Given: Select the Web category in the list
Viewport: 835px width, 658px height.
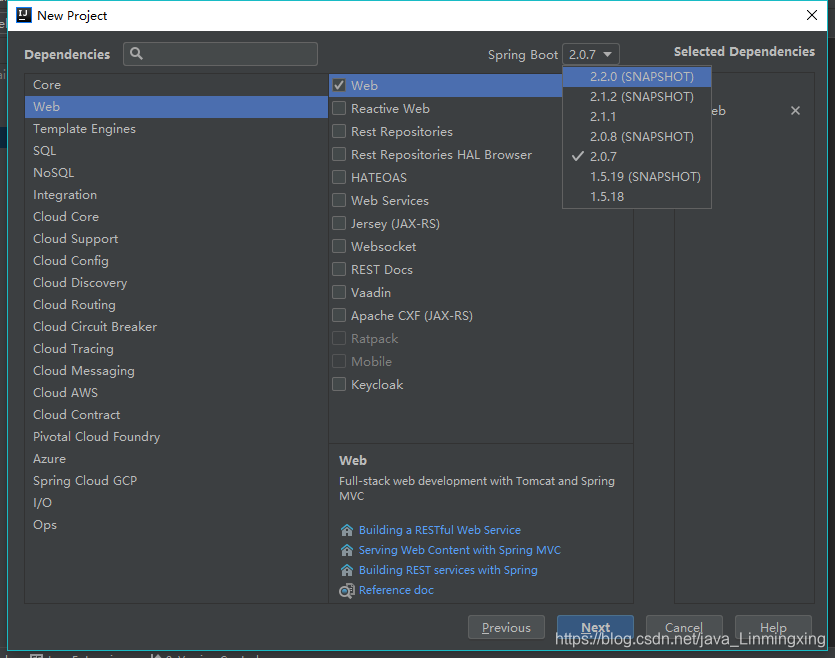Looking at the screenshot, I should coord(176,106).
